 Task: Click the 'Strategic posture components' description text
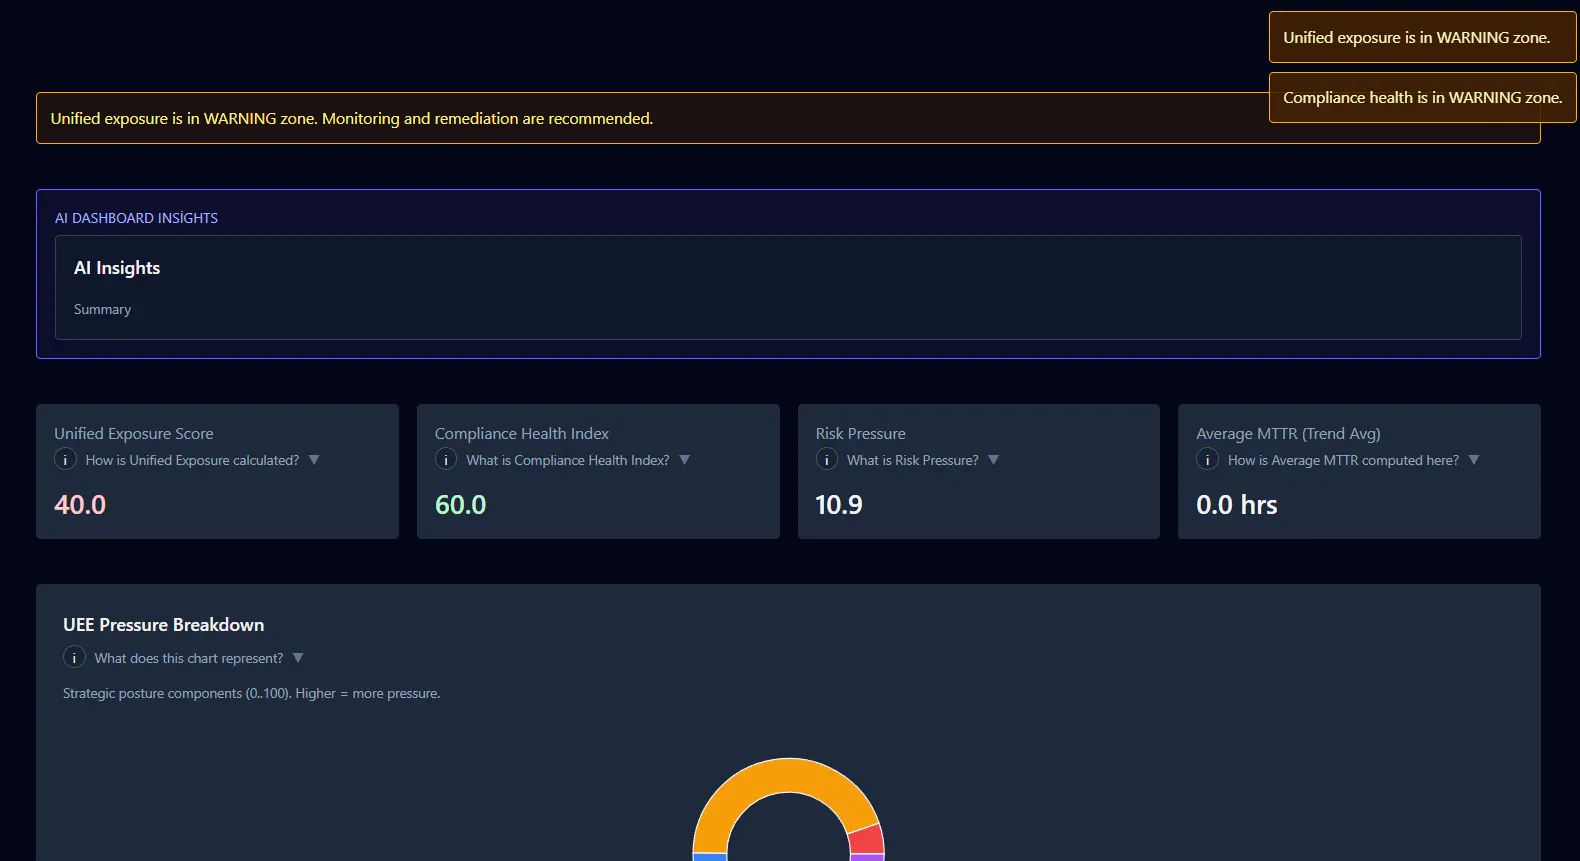(251, 693)
